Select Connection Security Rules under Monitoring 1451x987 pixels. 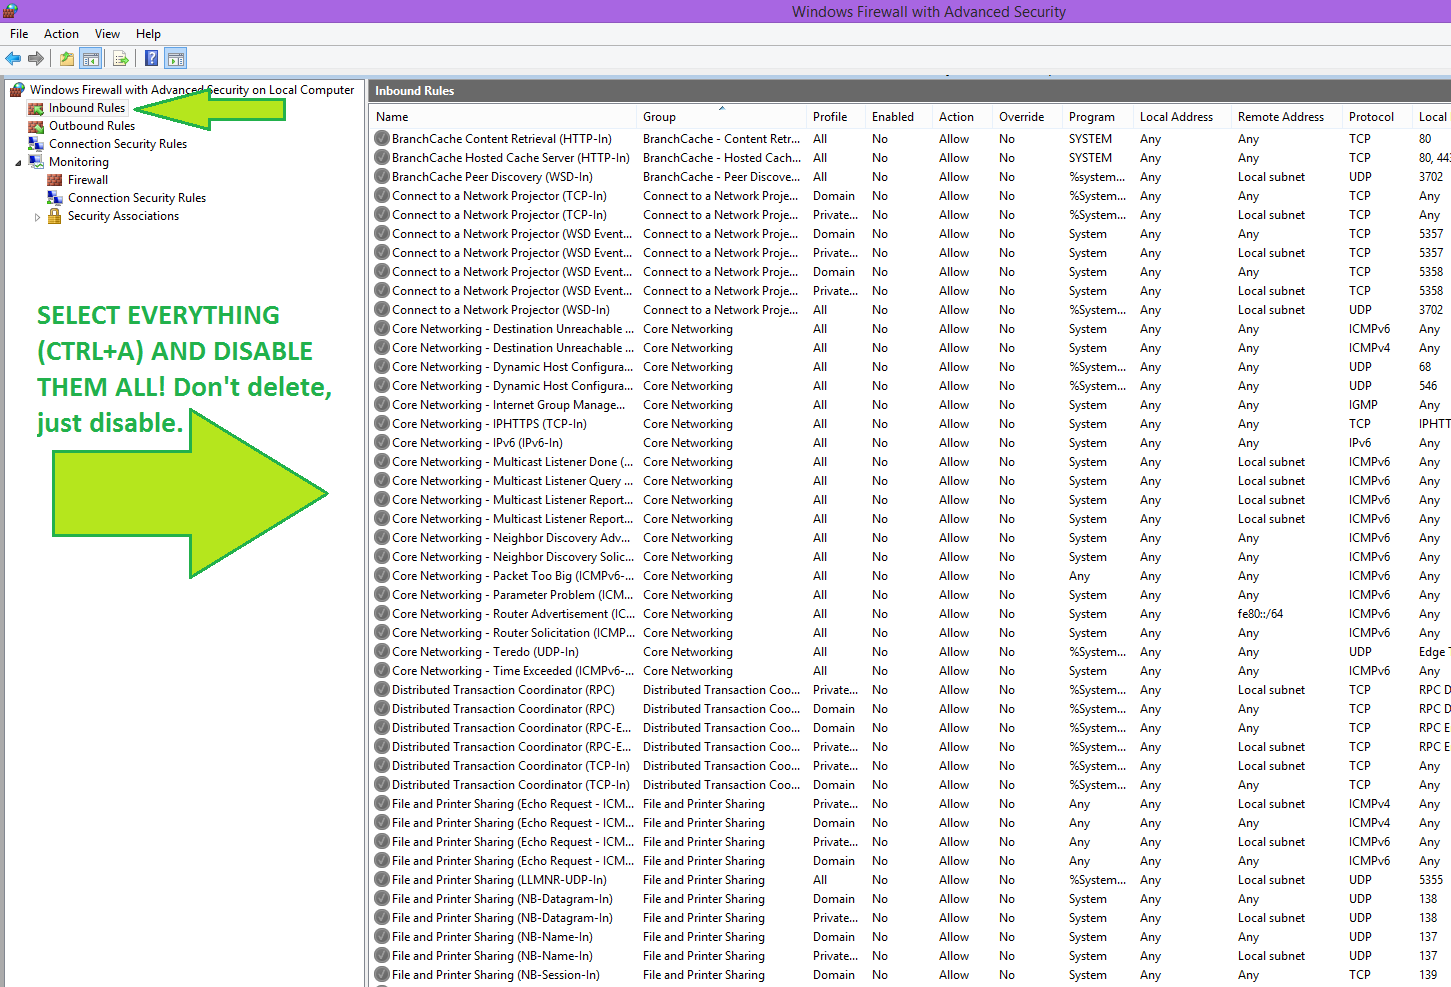tap(137, 198)
